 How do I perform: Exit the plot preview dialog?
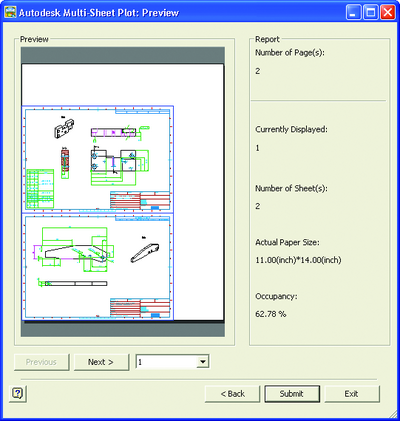click(352, 394)
